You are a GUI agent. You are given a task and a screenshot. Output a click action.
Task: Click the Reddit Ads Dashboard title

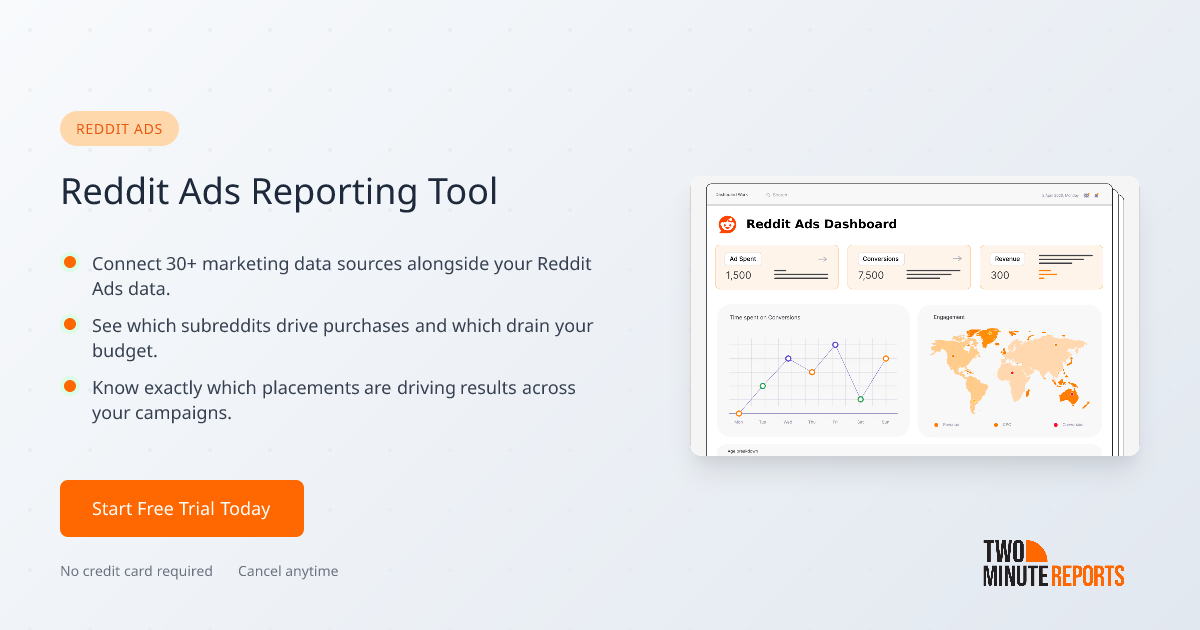(x=821, y=224)
